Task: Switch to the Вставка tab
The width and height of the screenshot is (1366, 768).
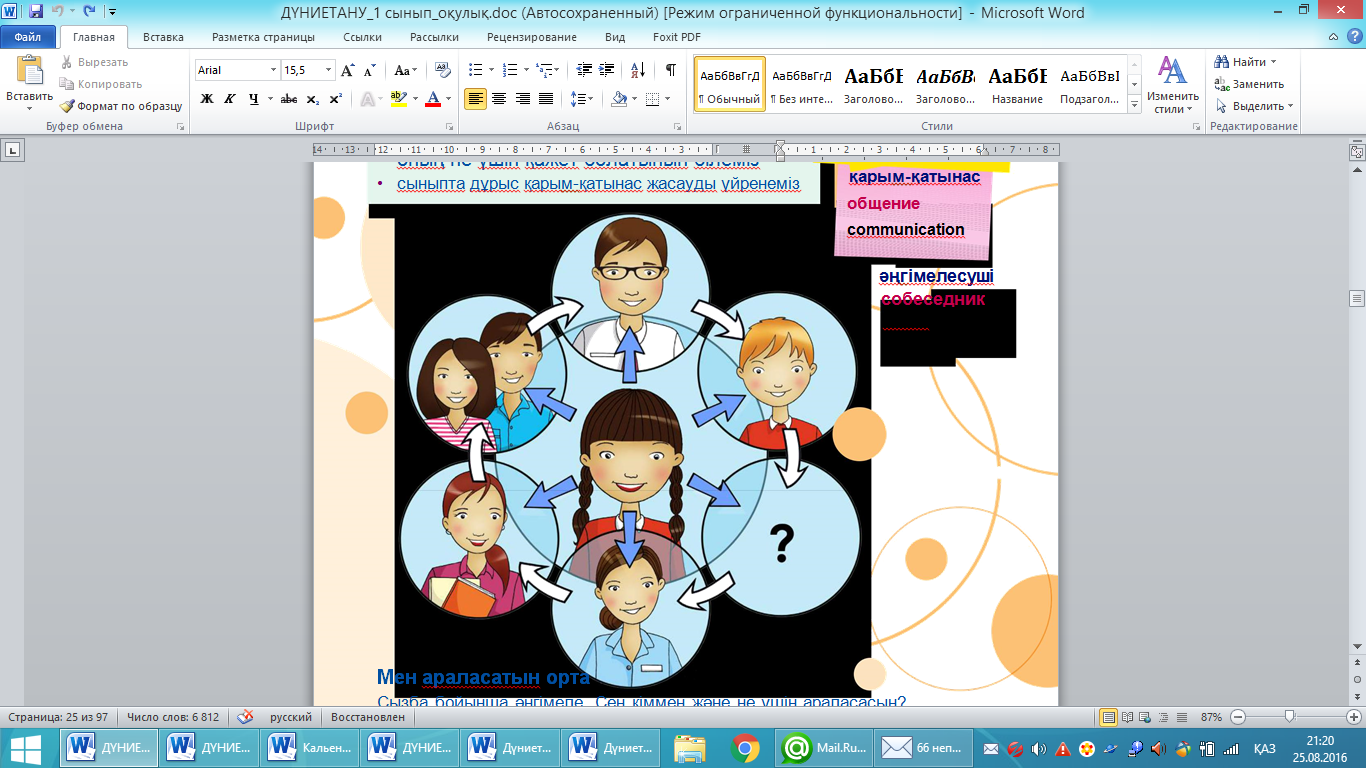Action: tap(163, 37)
